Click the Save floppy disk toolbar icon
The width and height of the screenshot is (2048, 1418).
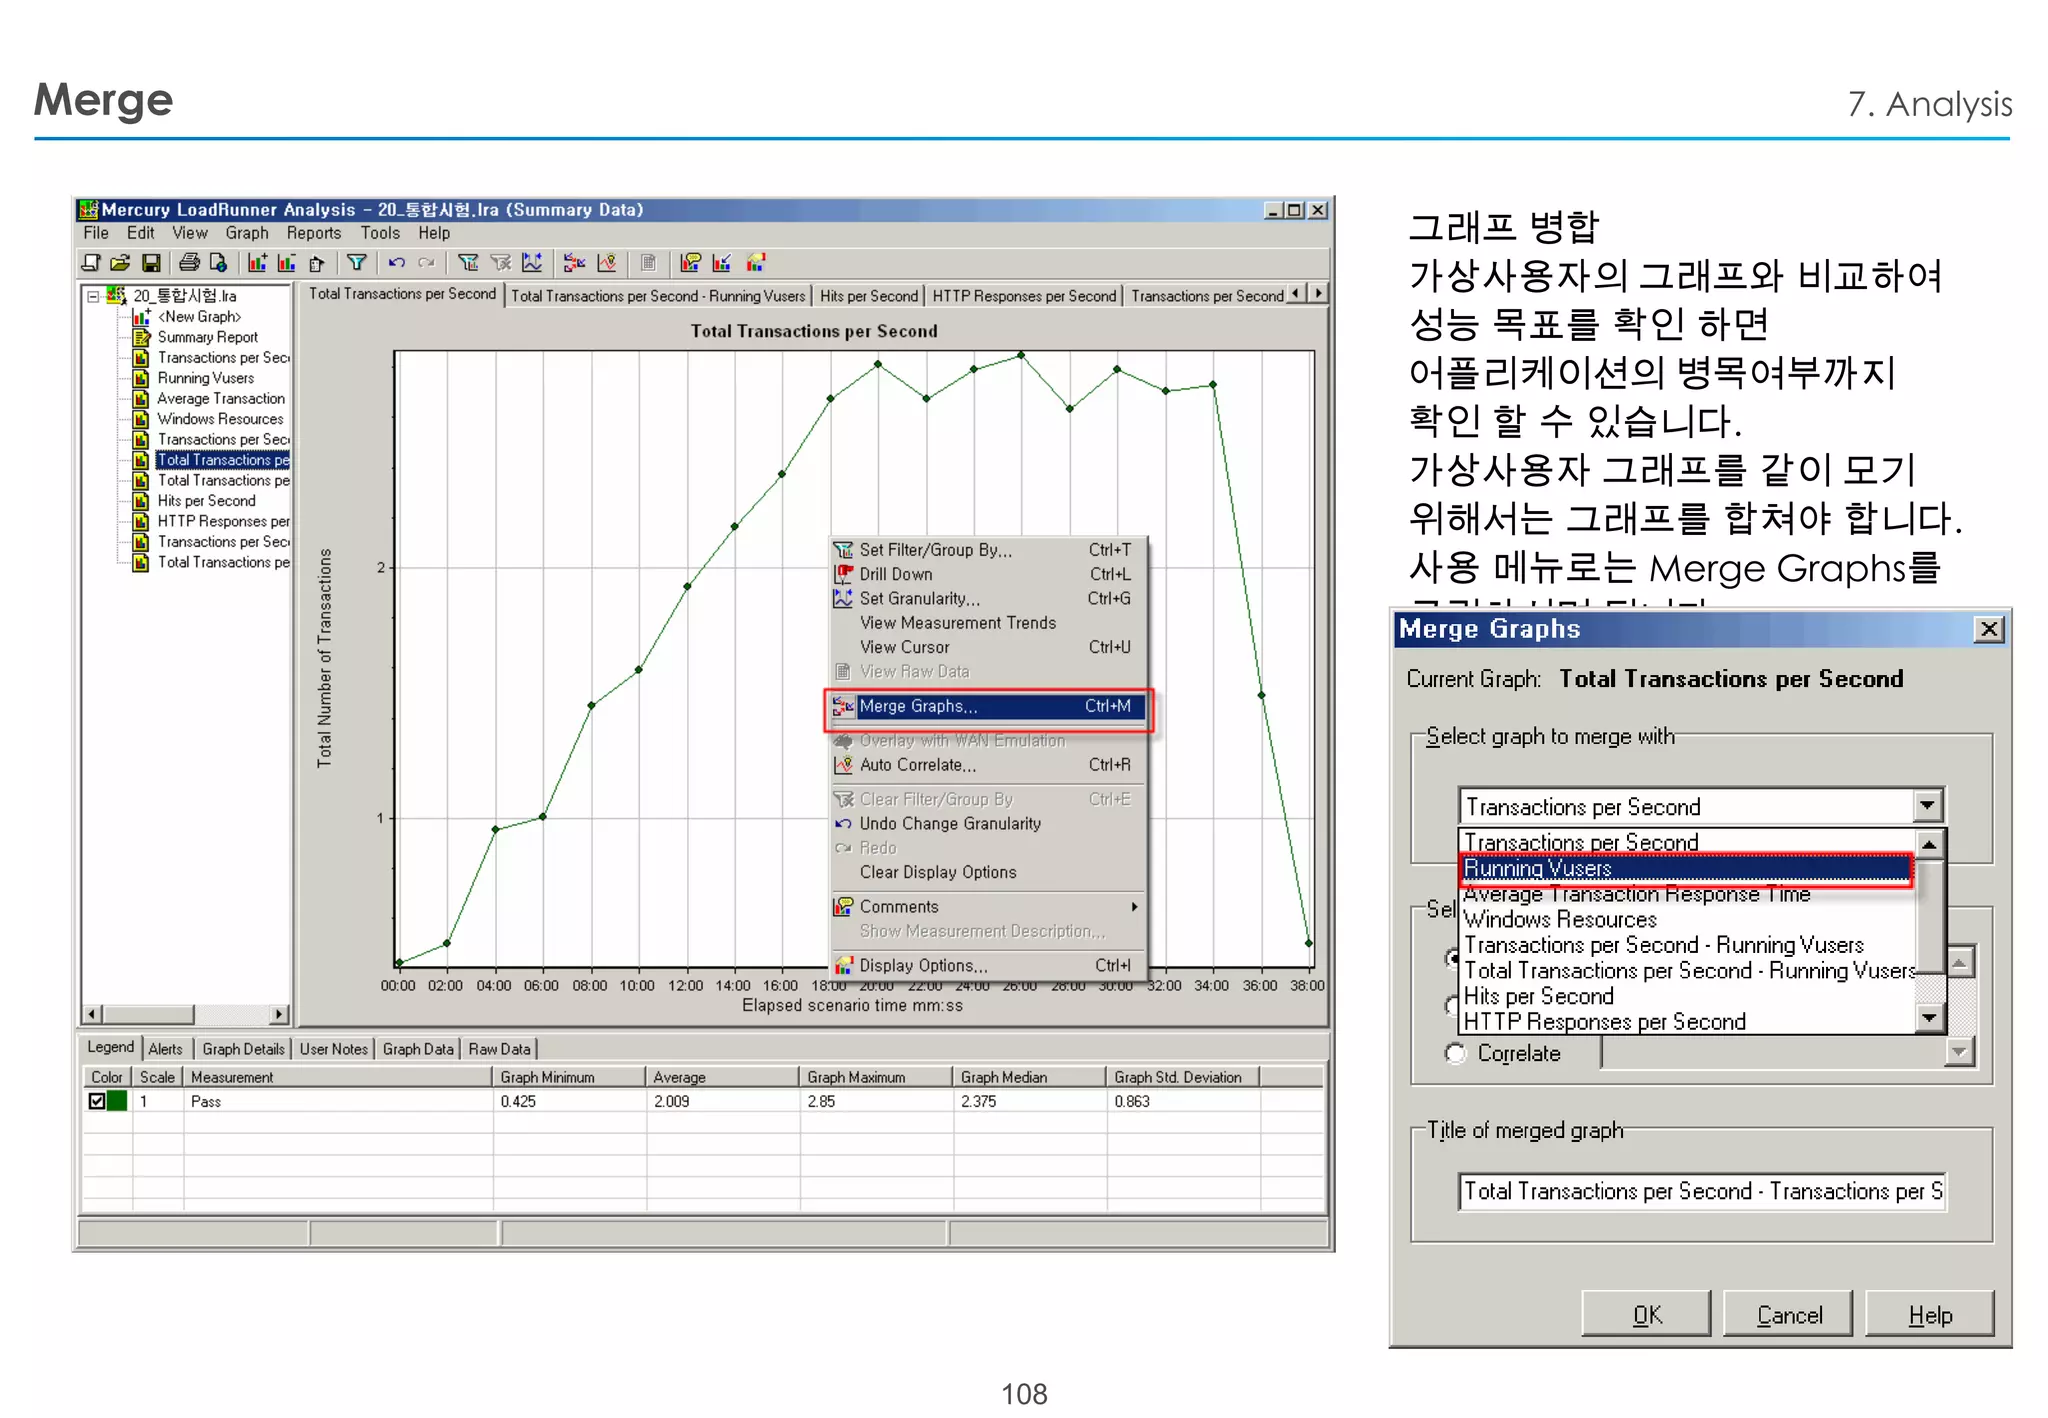click(x=152, y=263)
